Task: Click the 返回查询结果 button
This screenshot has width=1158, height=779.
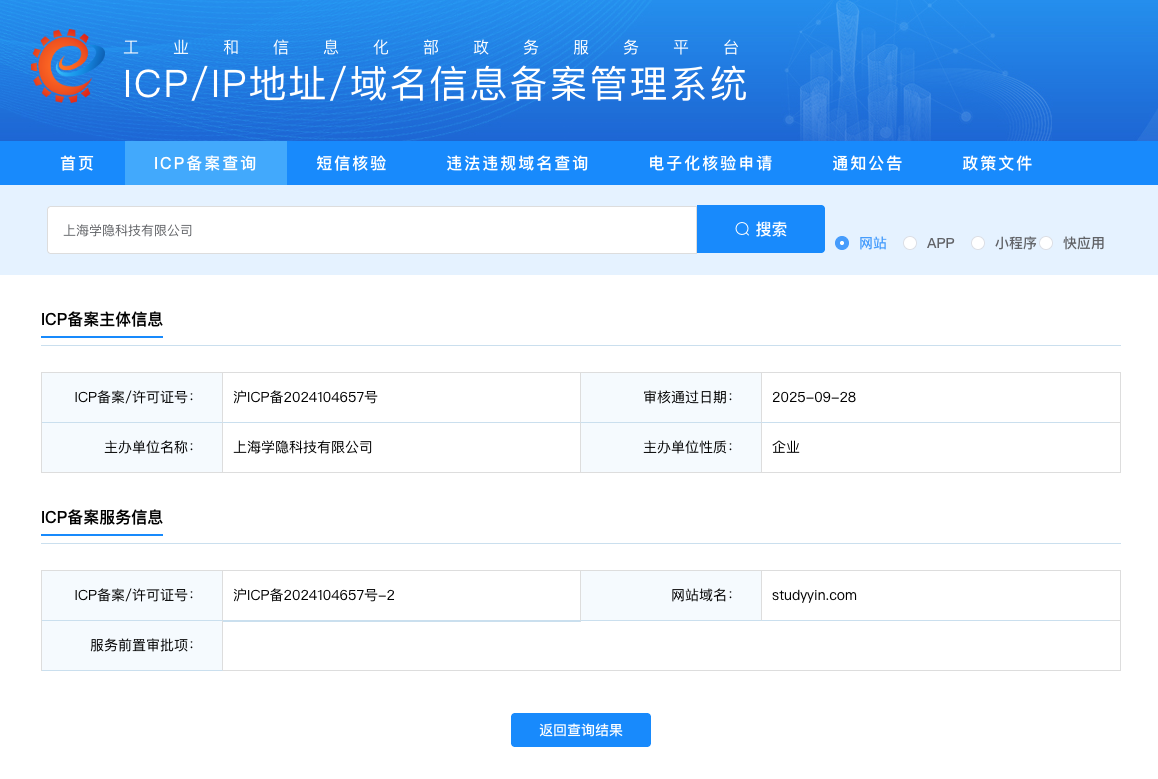Action: coord(580,730)
